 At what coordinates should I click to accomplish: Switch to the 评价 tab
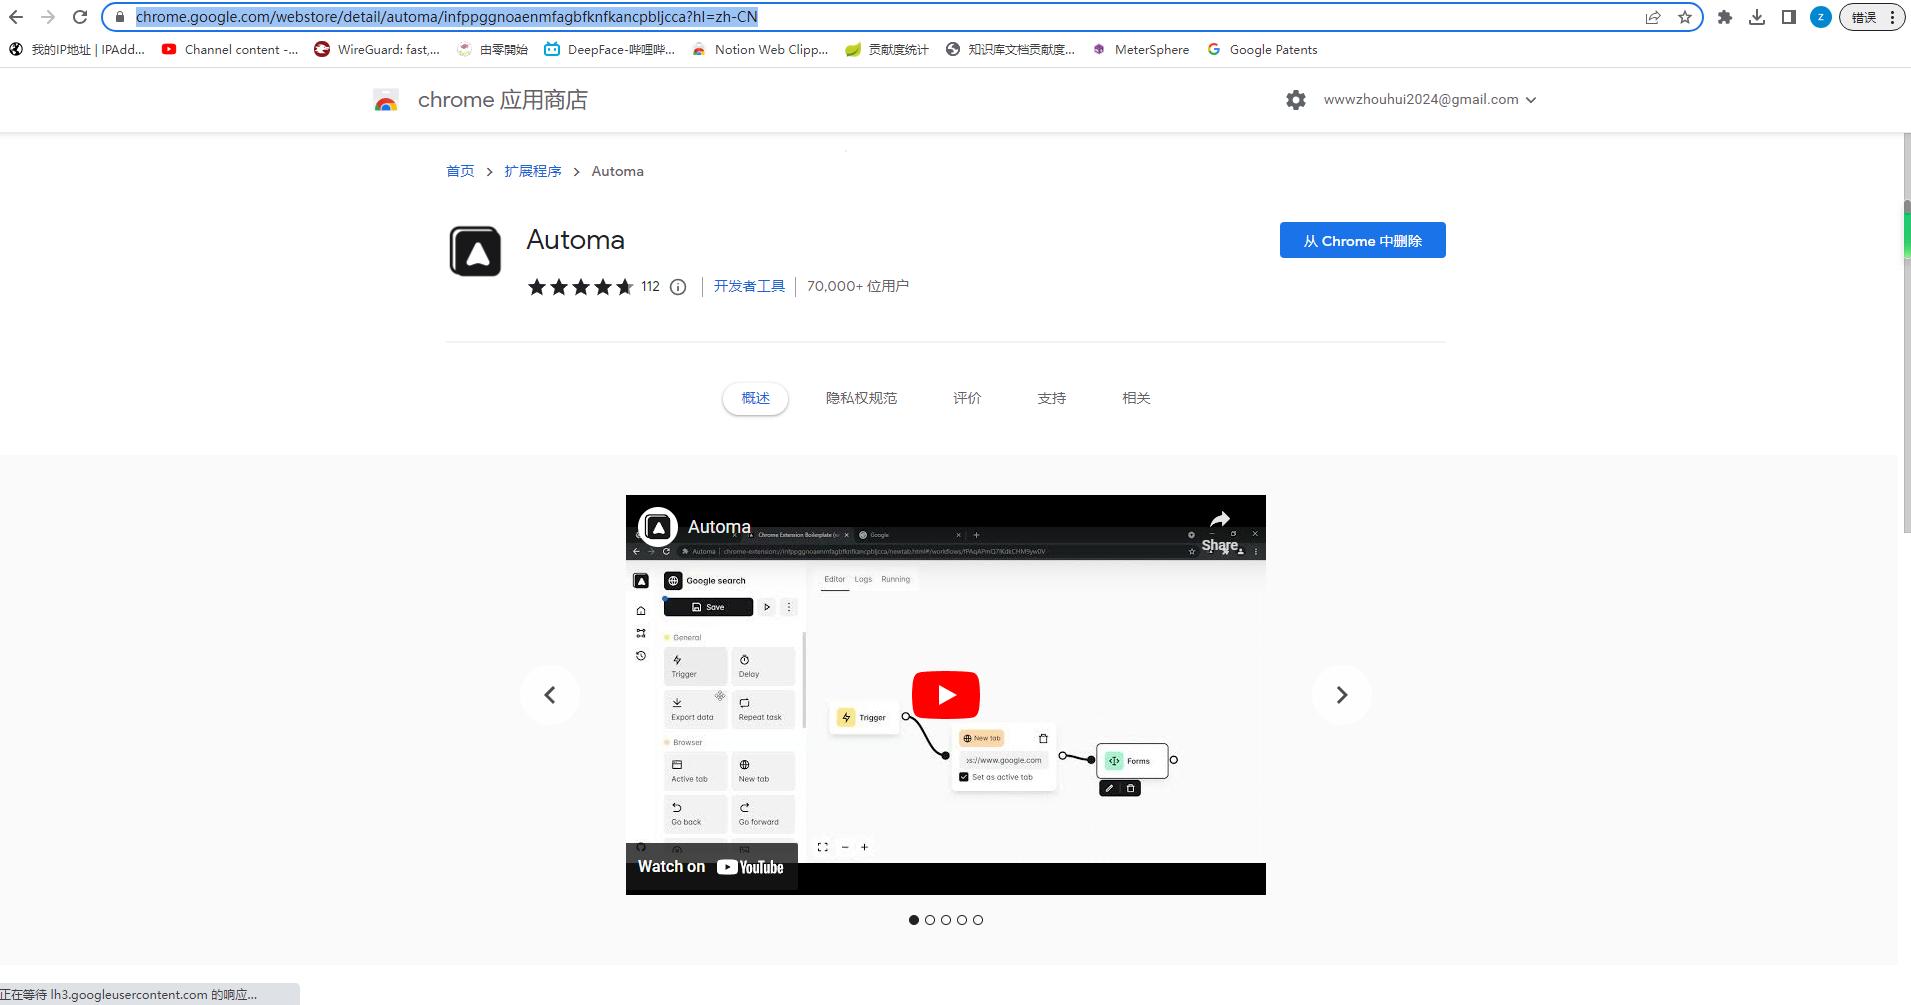point(966,397)
